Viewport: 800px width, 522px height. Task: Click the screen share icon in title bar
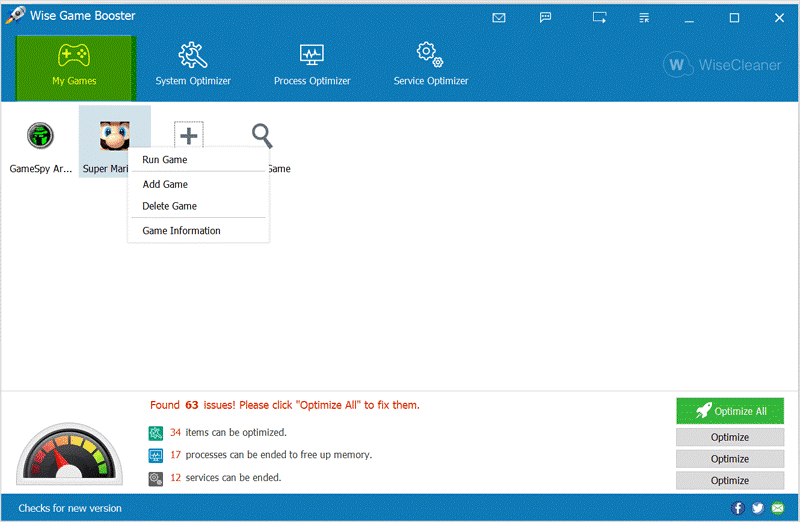point(599,18)
